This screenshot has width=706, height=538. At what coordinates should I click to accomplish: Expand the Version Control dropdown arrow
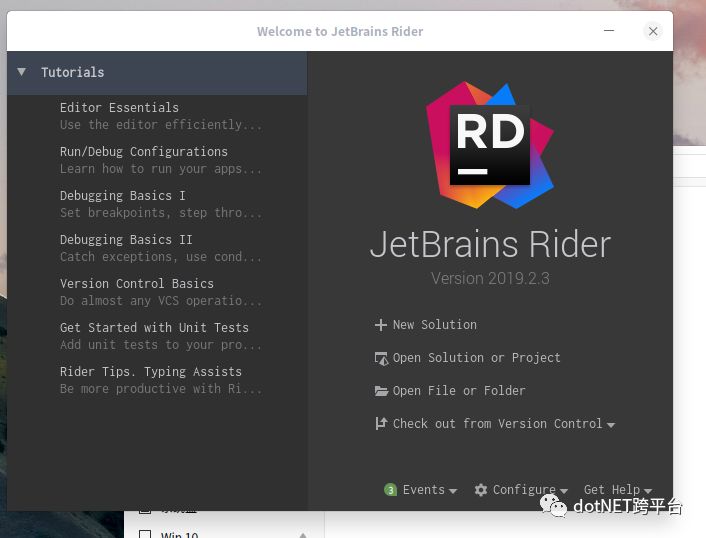tap(611, 425)
